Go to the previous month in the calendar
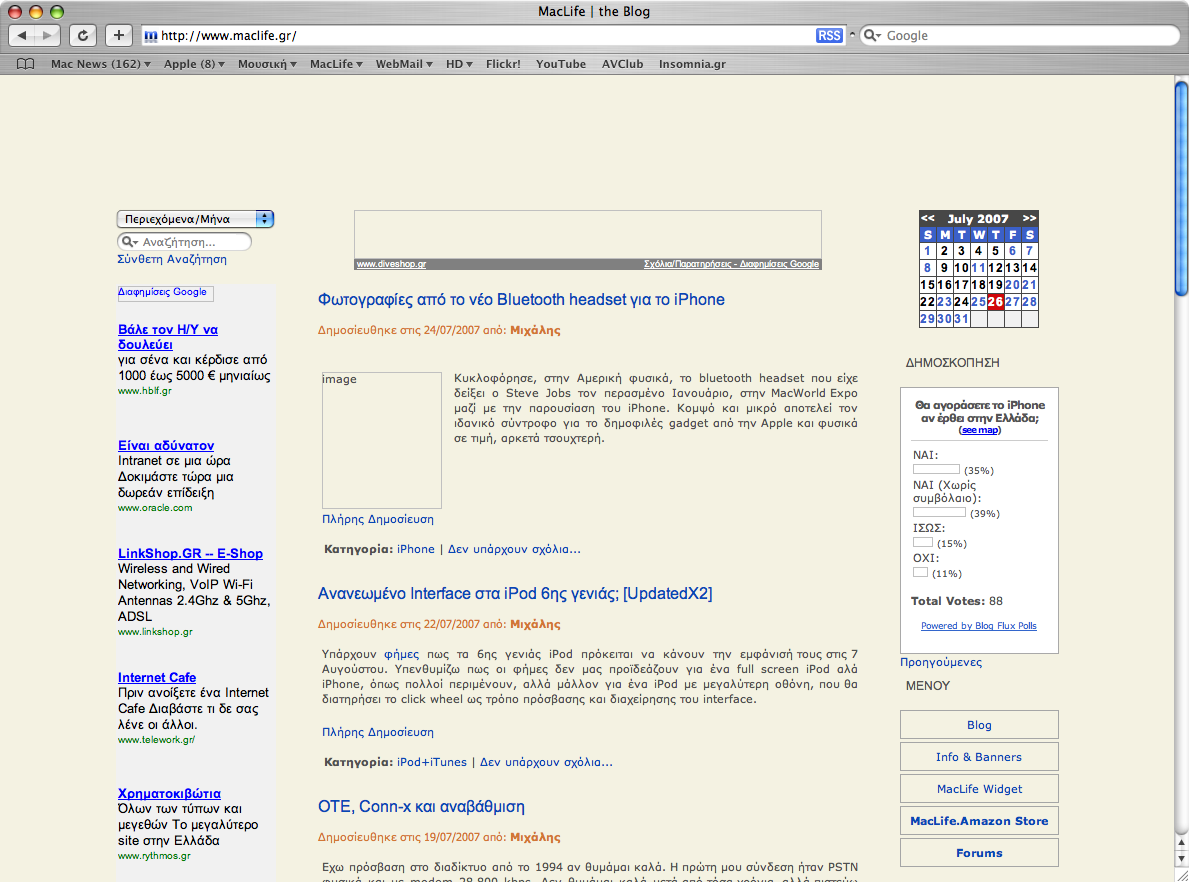The height and width of the screenshot is (882, 1189). tap(927, 218)
